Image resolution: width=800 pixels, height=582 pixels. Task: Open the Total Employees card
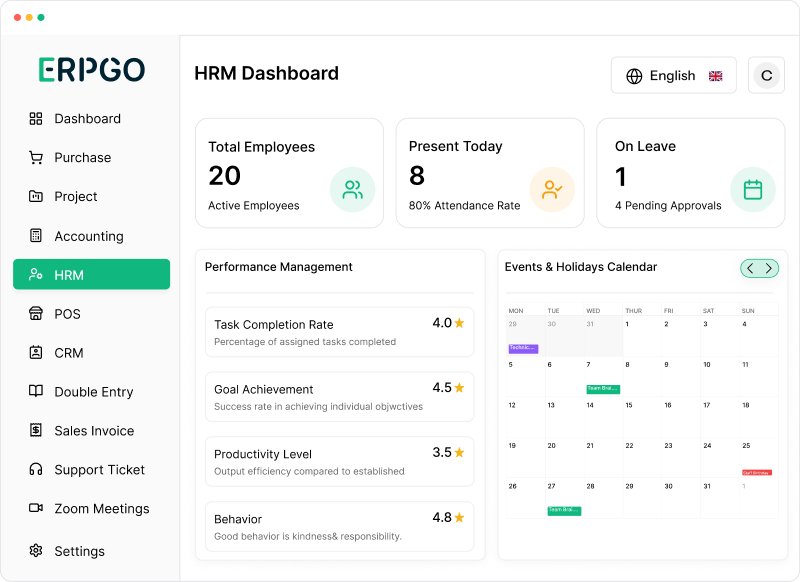[x=289, y=173]
